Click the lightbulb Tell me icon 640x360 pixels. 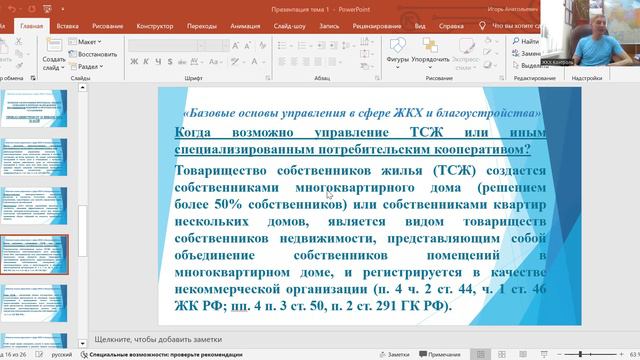(482, 26)
